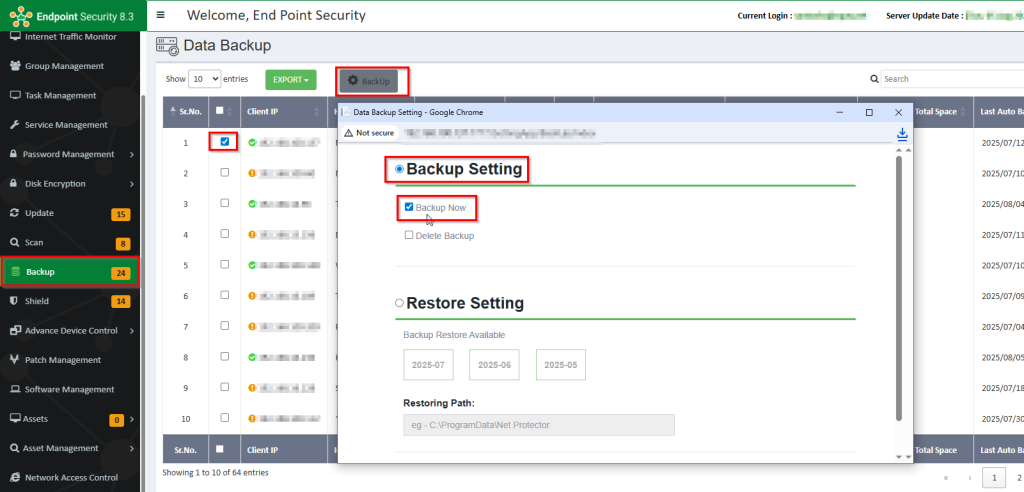1024x492 pixels.
Task: Click the download icon in popup address bar
Action: [x=901, y=133]
